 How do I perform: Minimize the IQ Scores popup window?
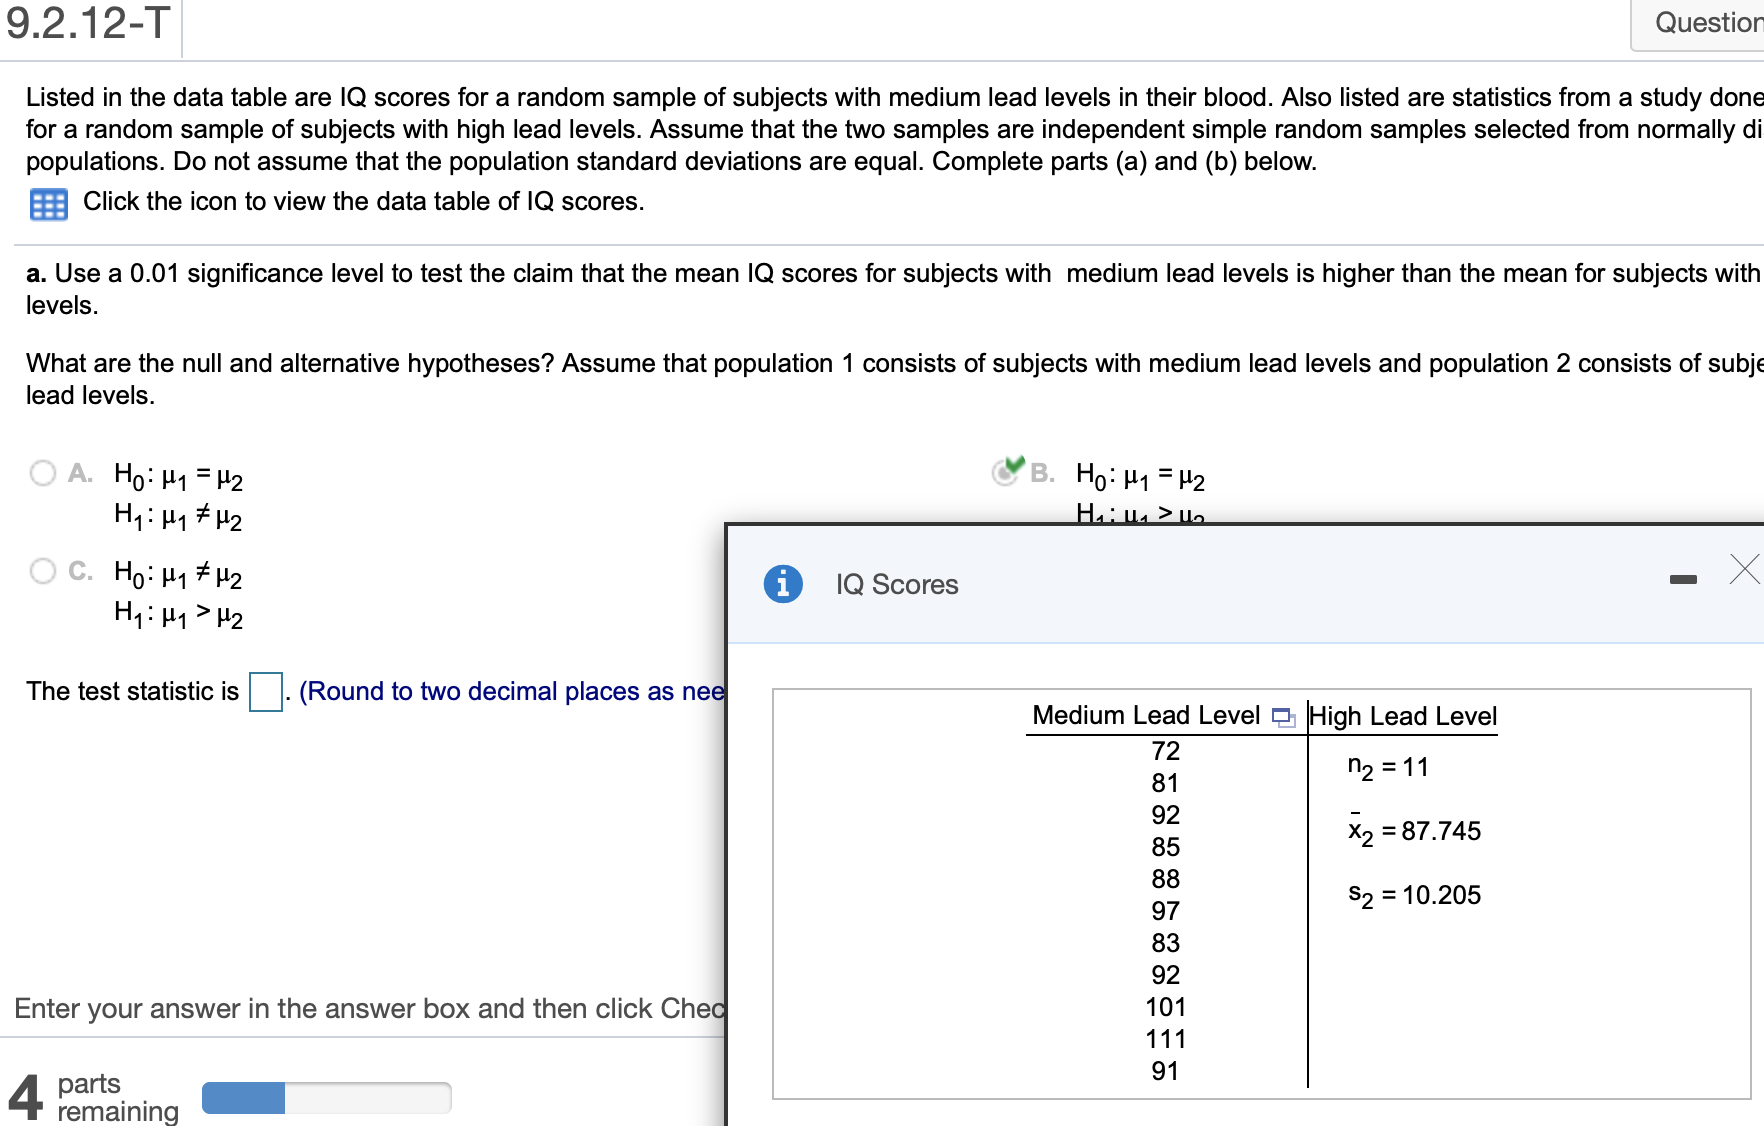tap(1685, 578)
